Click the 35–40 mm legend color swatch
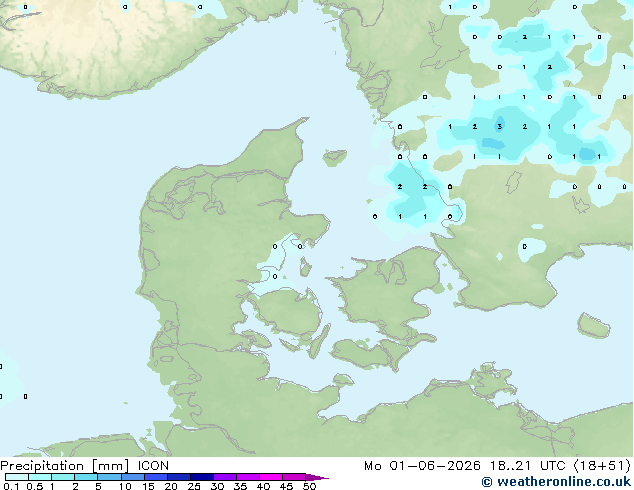The image size is (634, 490). coord(248,477)
